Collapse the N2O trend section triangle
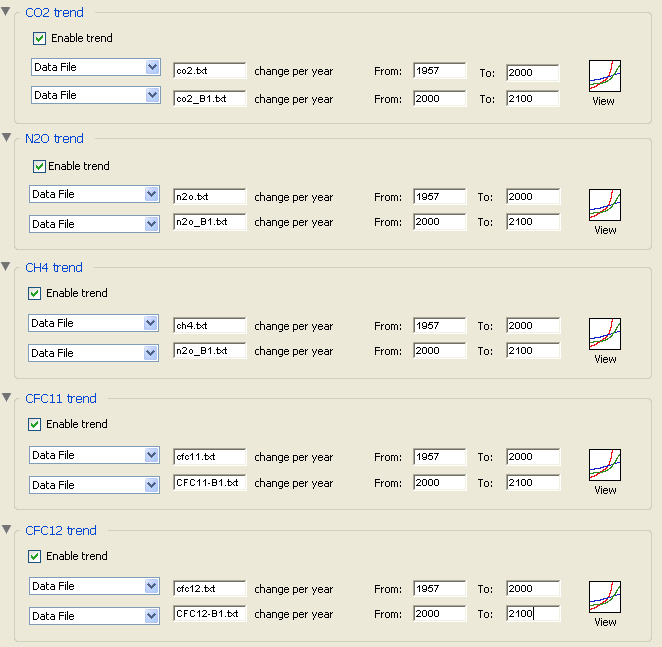662x647 pixels. point(7,138)
